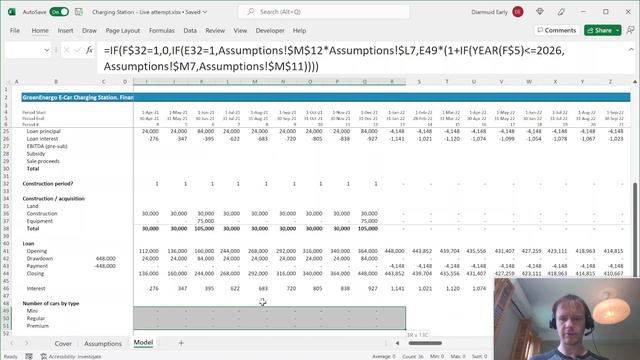Click the horizontal scrollbar left arrow
Viewport: 640px width, 360px height.
tap(398, 343)
